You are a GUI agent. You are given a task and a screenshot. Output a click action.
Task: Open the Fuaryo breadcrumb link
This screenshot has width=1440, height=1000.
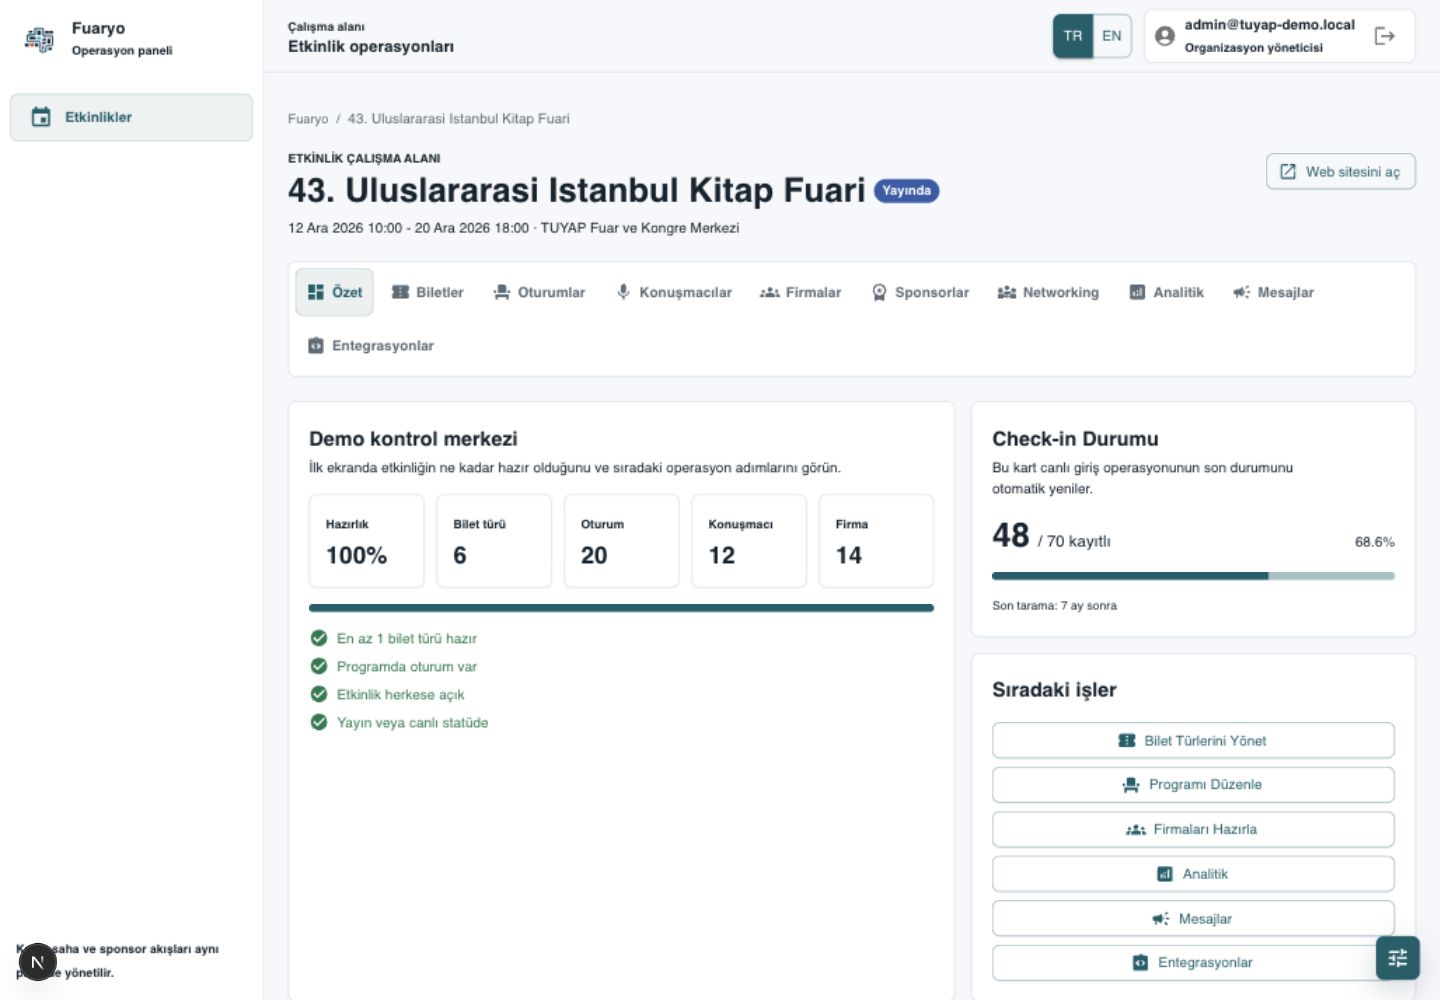point(308,118)
